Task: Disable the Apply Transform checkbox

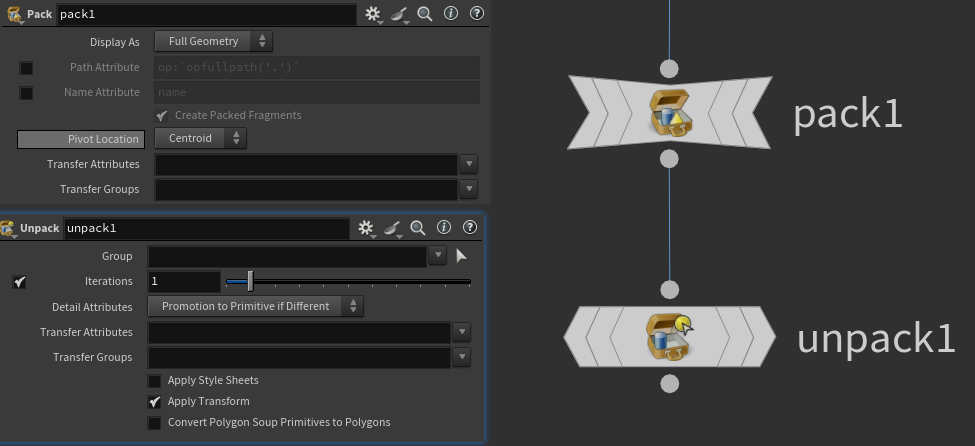Action: pyautogui.click(x=154, y=402)
